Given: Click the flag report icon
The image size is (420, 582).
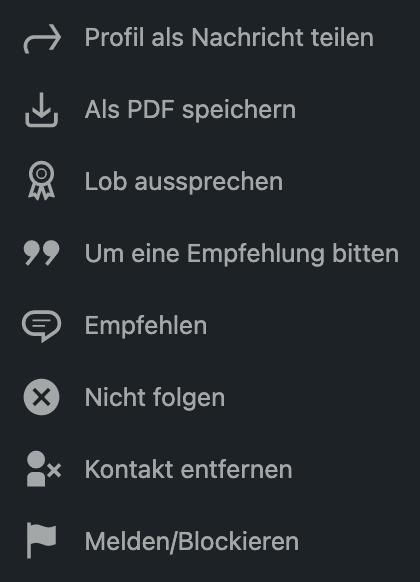Looking at the screenshot, I should (42, 540).
